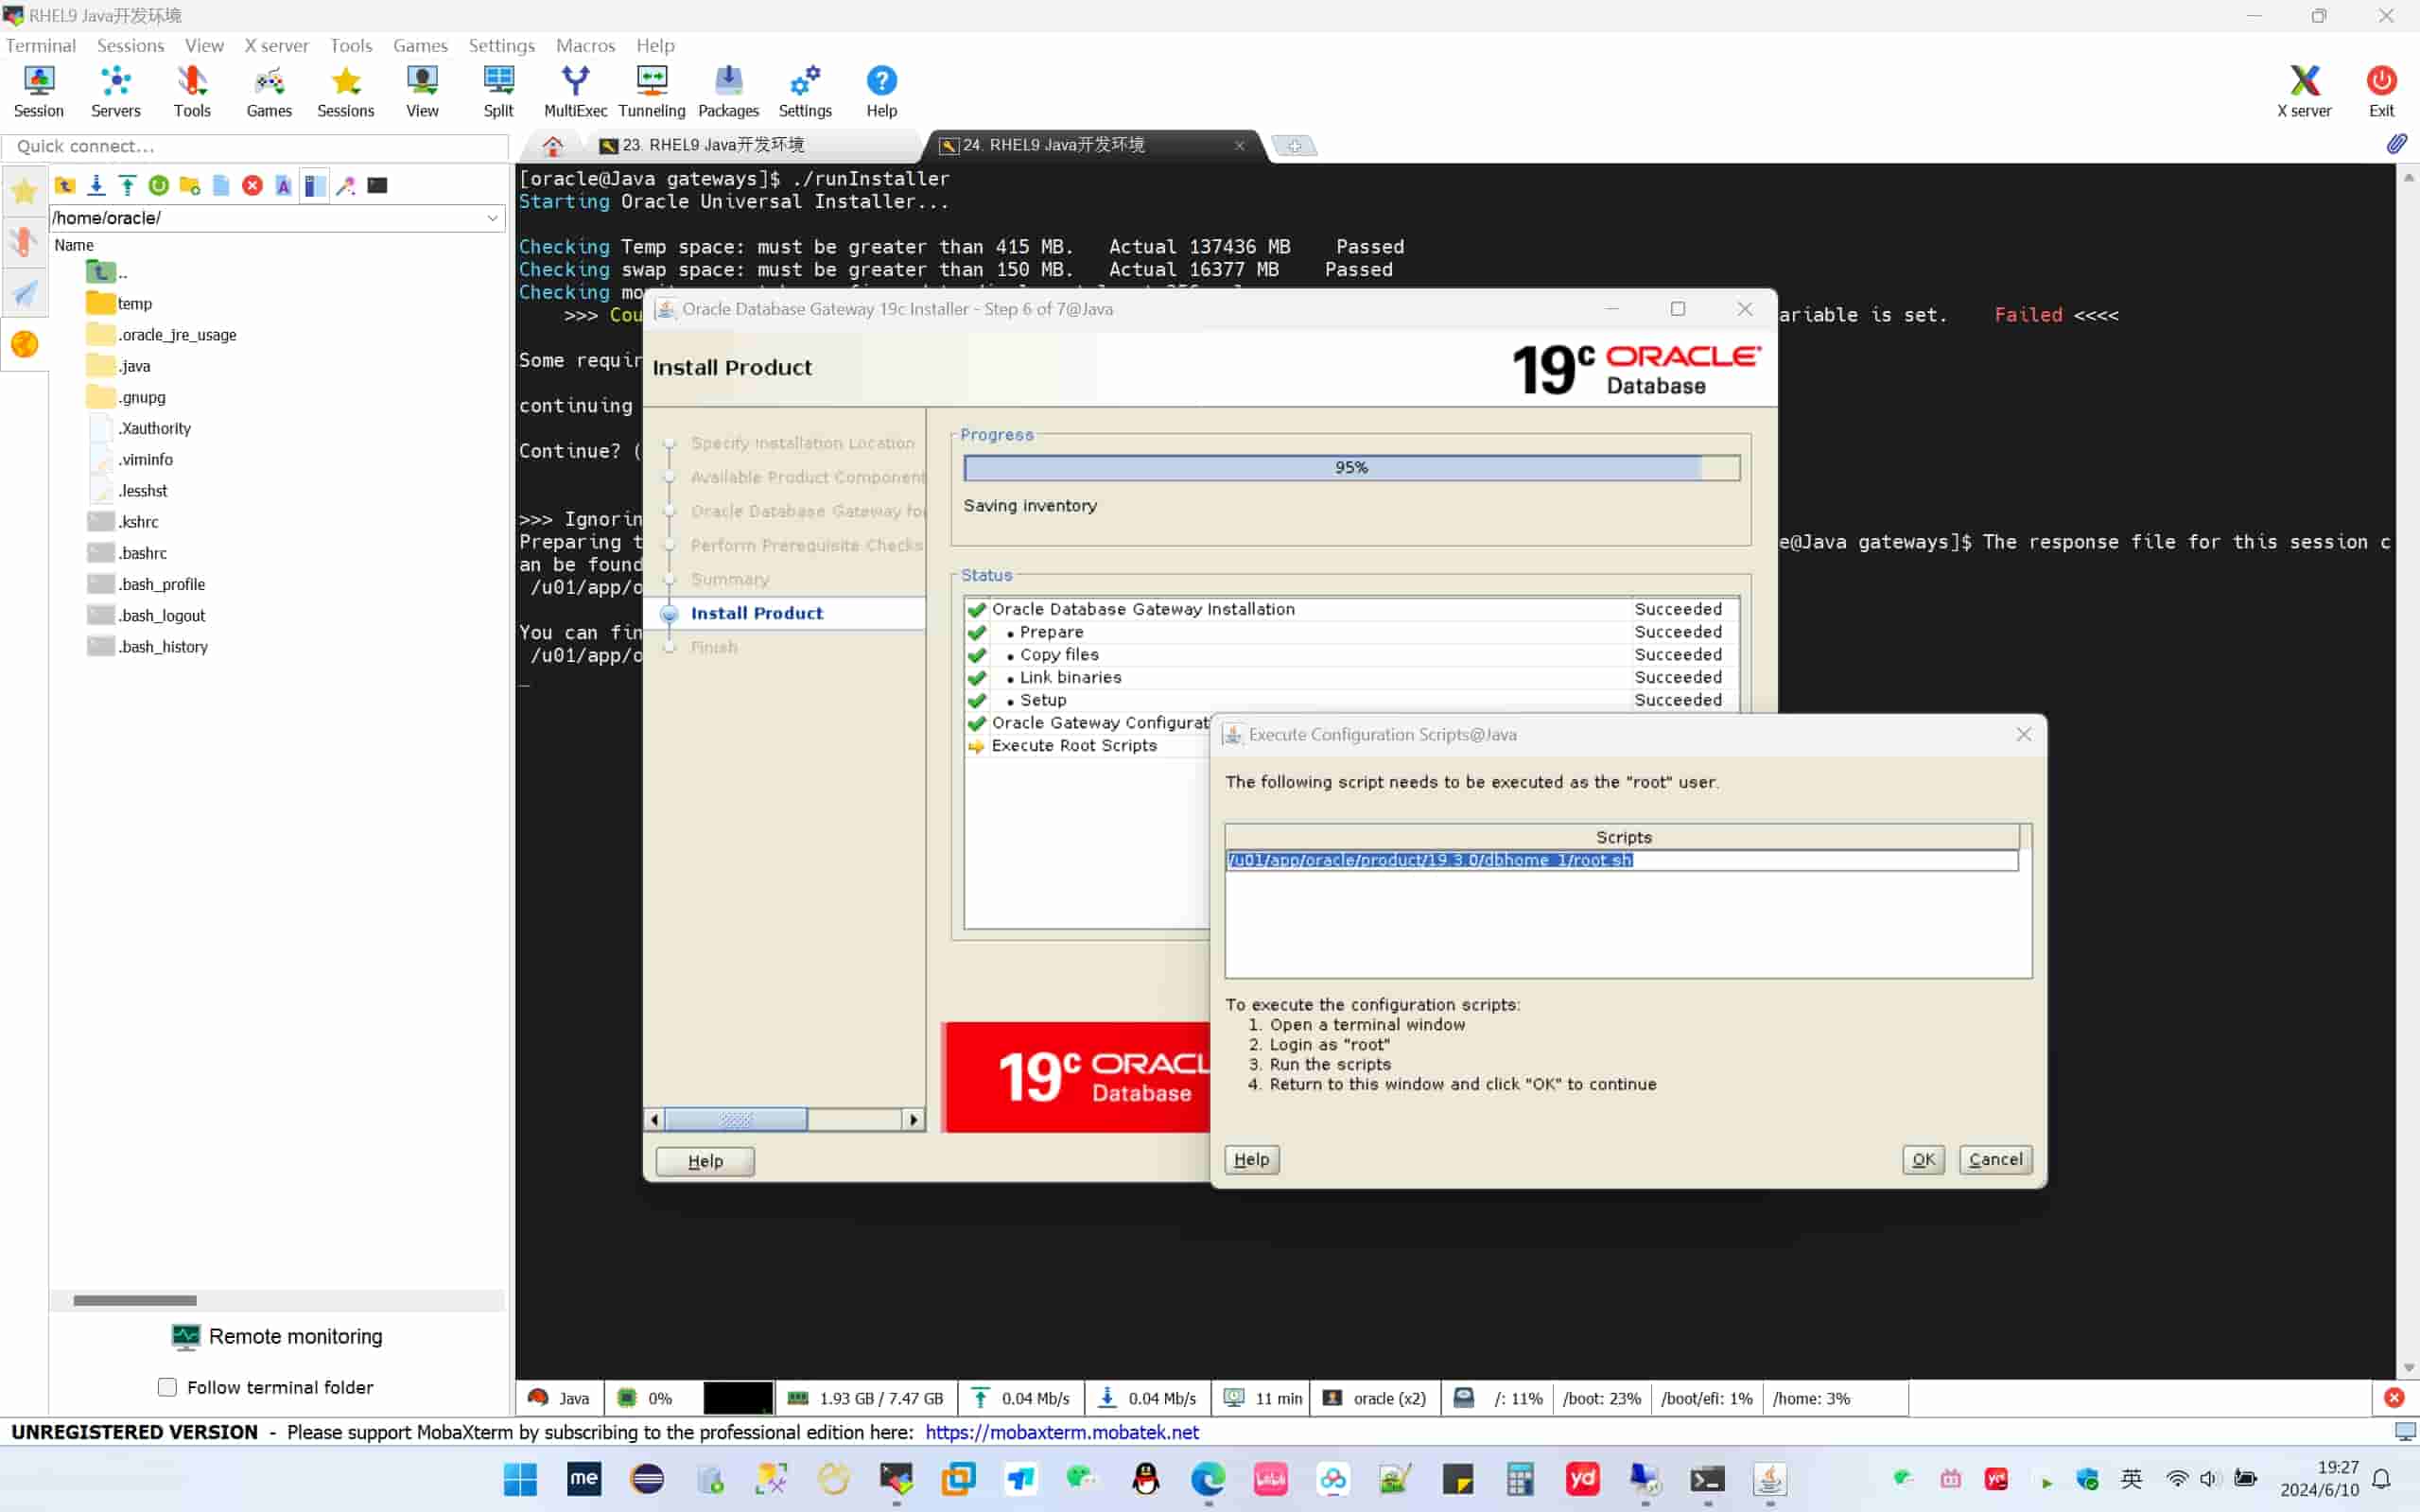
Task: Click the Quick connect input field
Action: click(256, 146)
